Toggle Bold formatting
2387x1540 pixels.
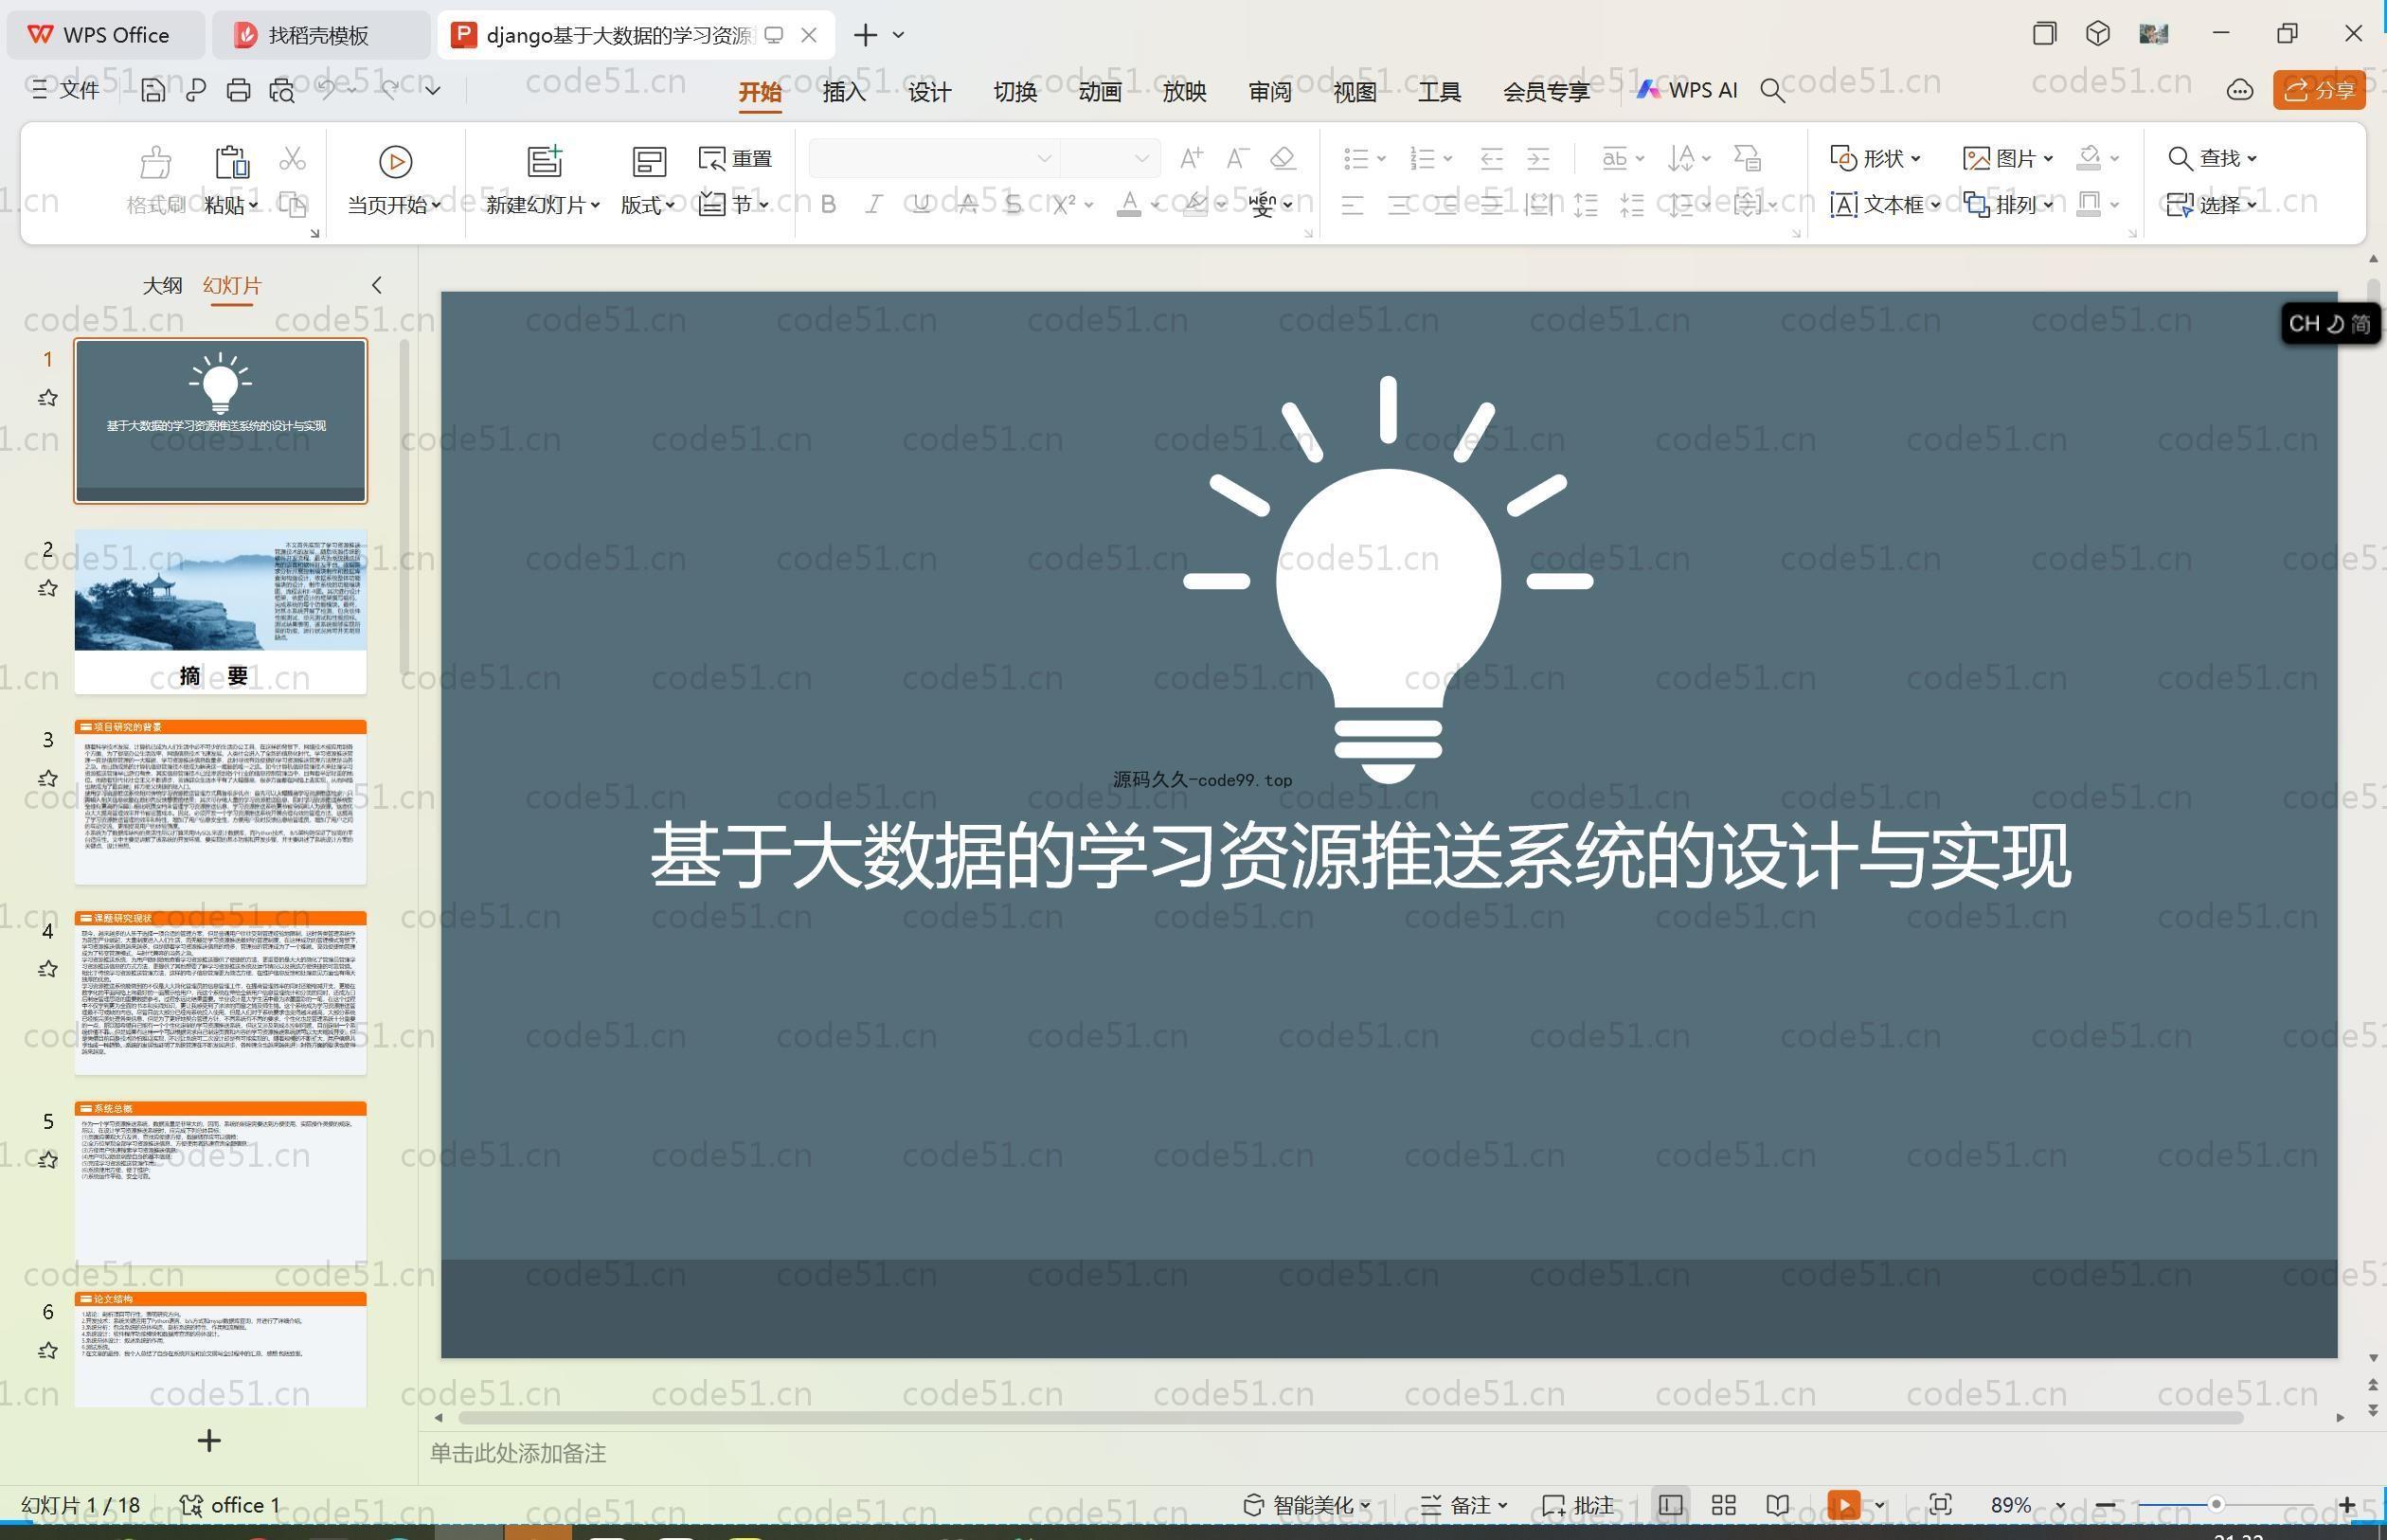coord(828,204)
